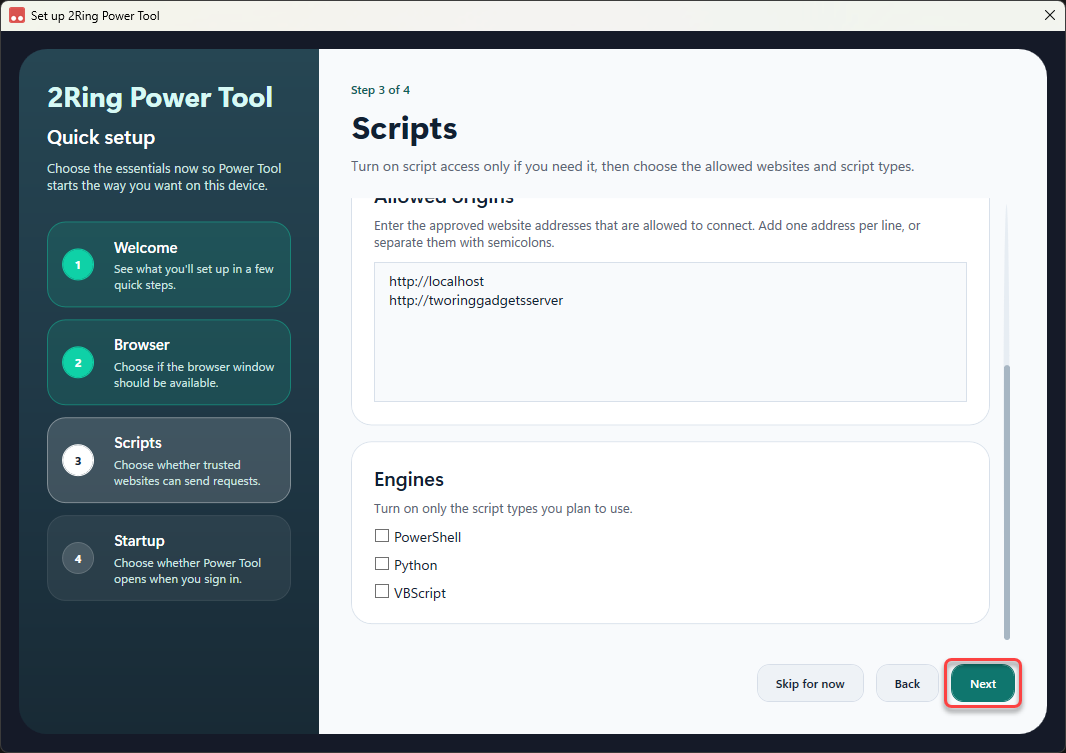Go to the Browser step in the sidebar
This screenshot has height=753, width=1066.
[169, 362]
